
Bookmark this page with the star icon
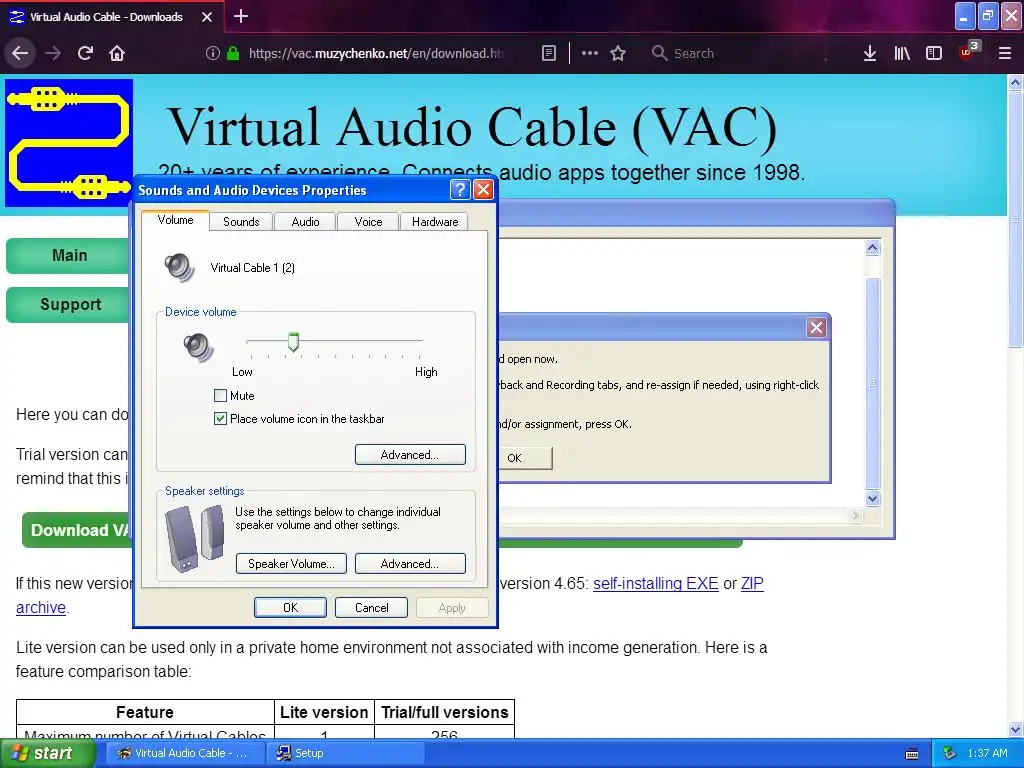point(618,54)
